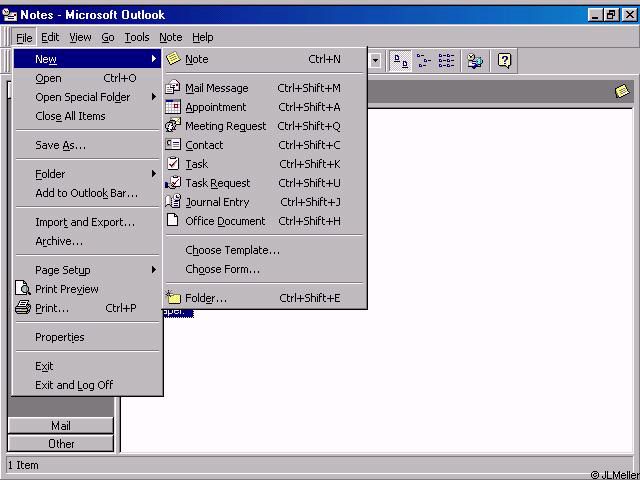Click the Contact card icon
Viewport: 640px width, 480px height.
click(173, 144)
